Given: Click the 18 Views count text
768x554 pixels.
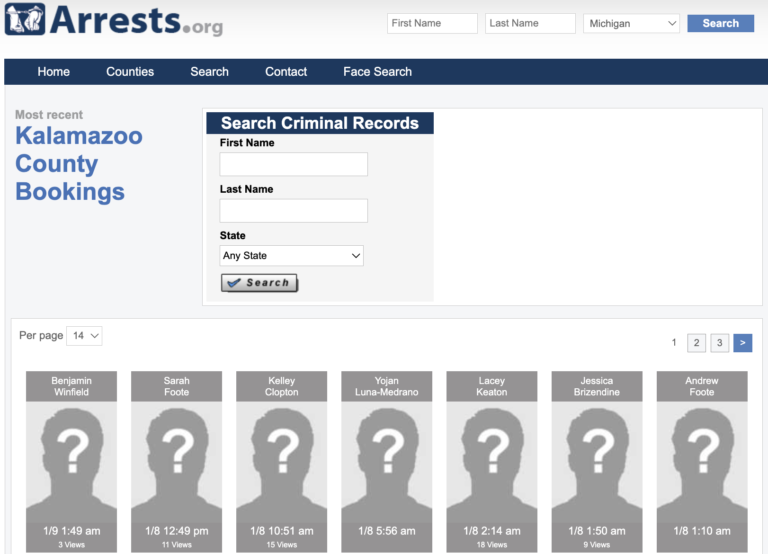Looking at the screenshot, I should coord(492,545).
